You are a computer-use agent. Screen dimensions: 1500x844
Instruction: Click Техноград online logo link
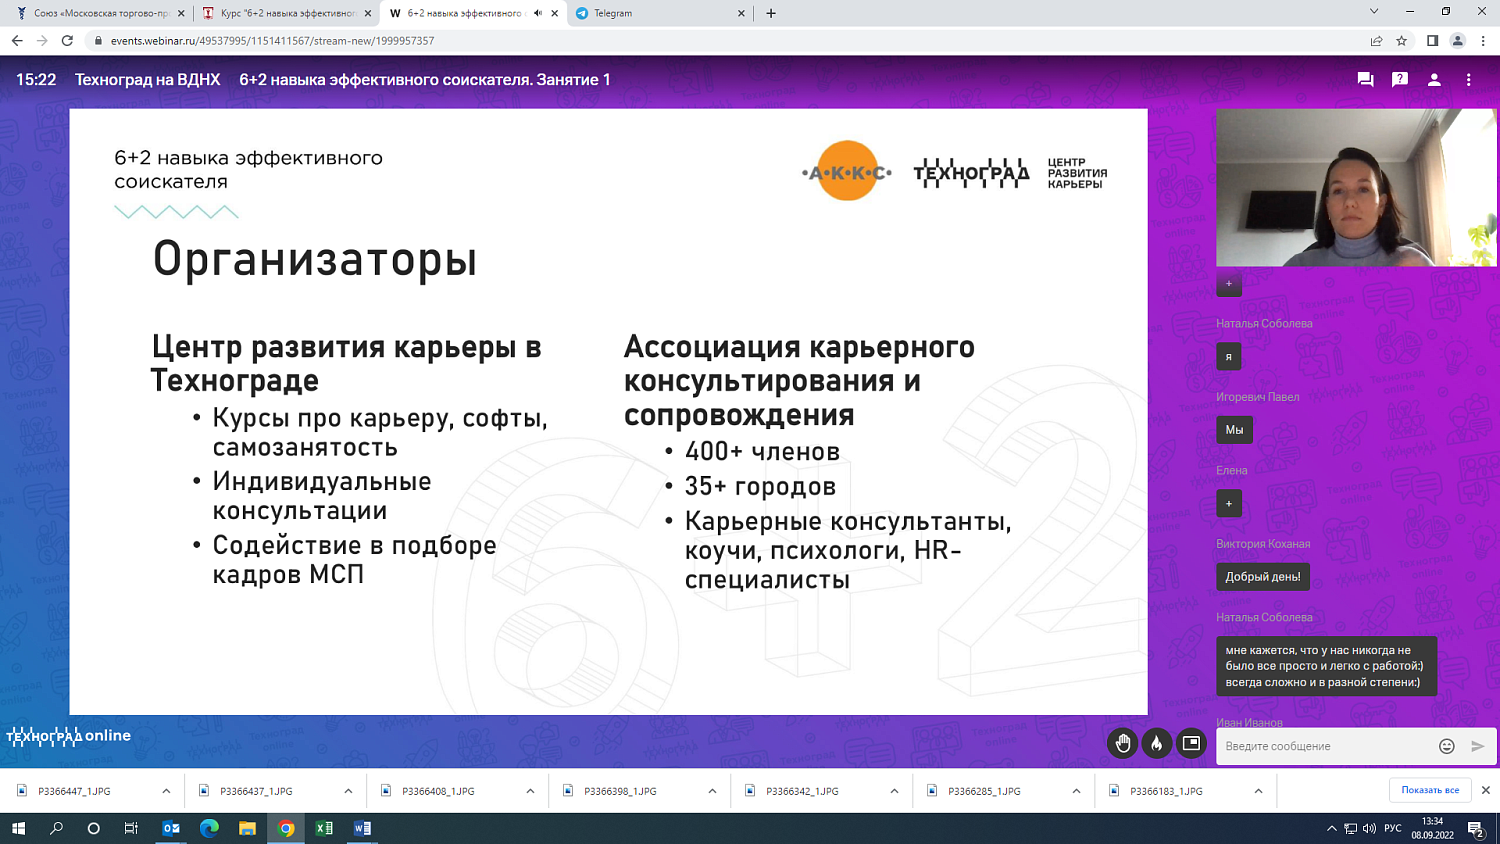[68, 736]
